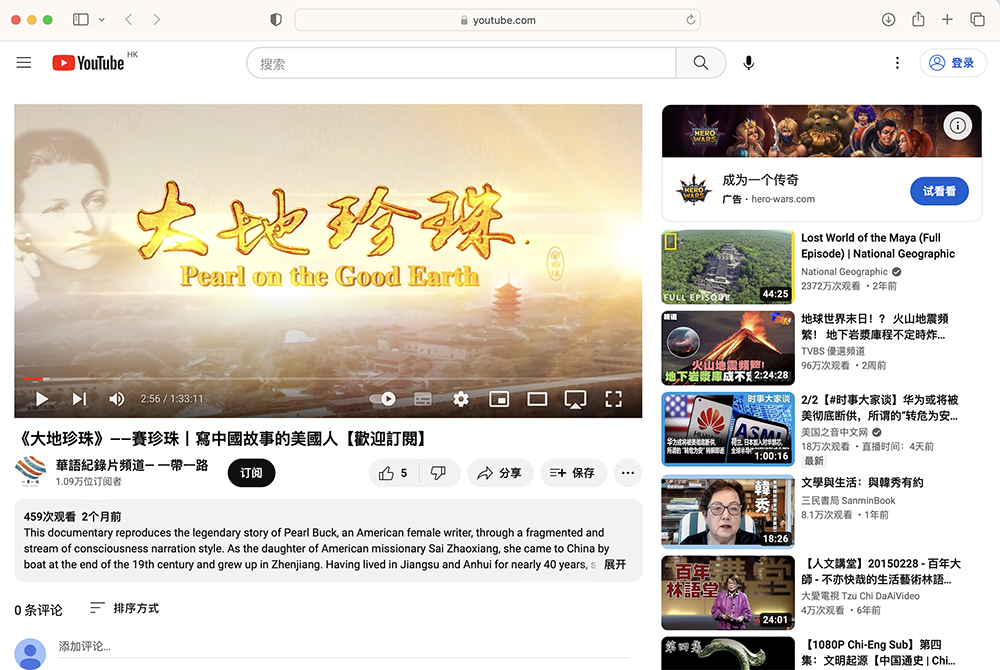Click the search magnifier button
1000x670 pixels.
[700, 62]
